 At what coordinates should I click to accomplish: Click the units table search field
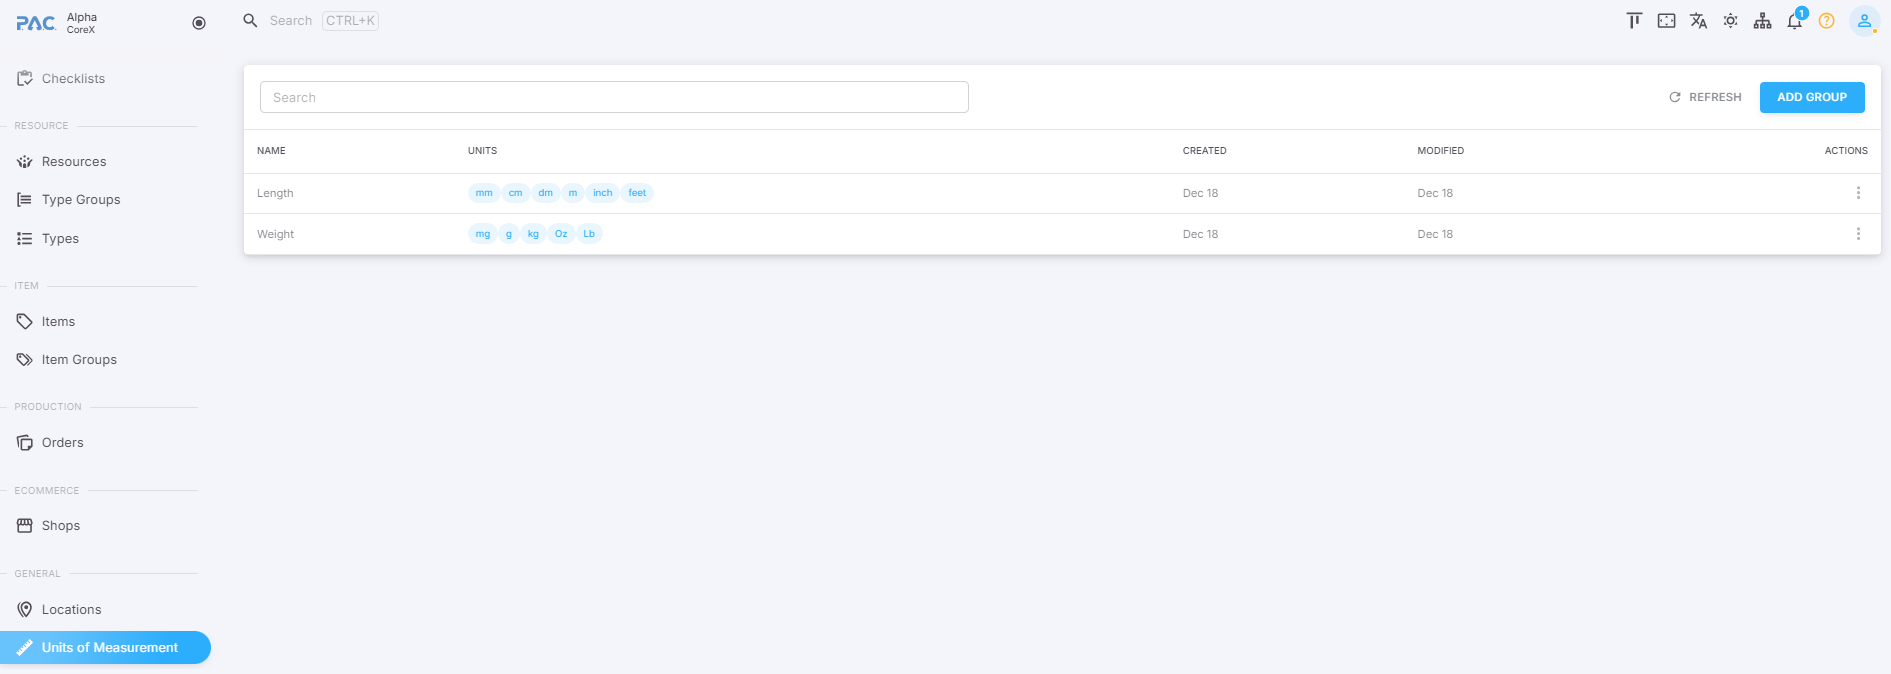(x=614, y=97)
